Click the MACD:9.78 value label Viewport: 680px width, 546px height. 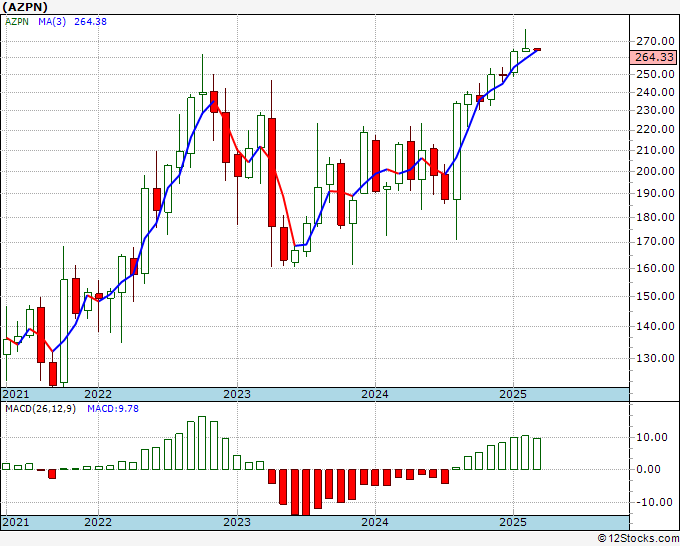point(113,409)
